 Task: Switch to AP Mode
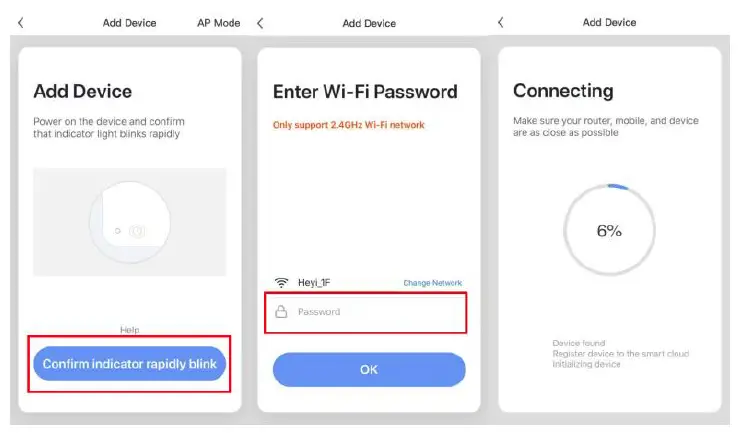pyautogui.click(x=218, y=22)
